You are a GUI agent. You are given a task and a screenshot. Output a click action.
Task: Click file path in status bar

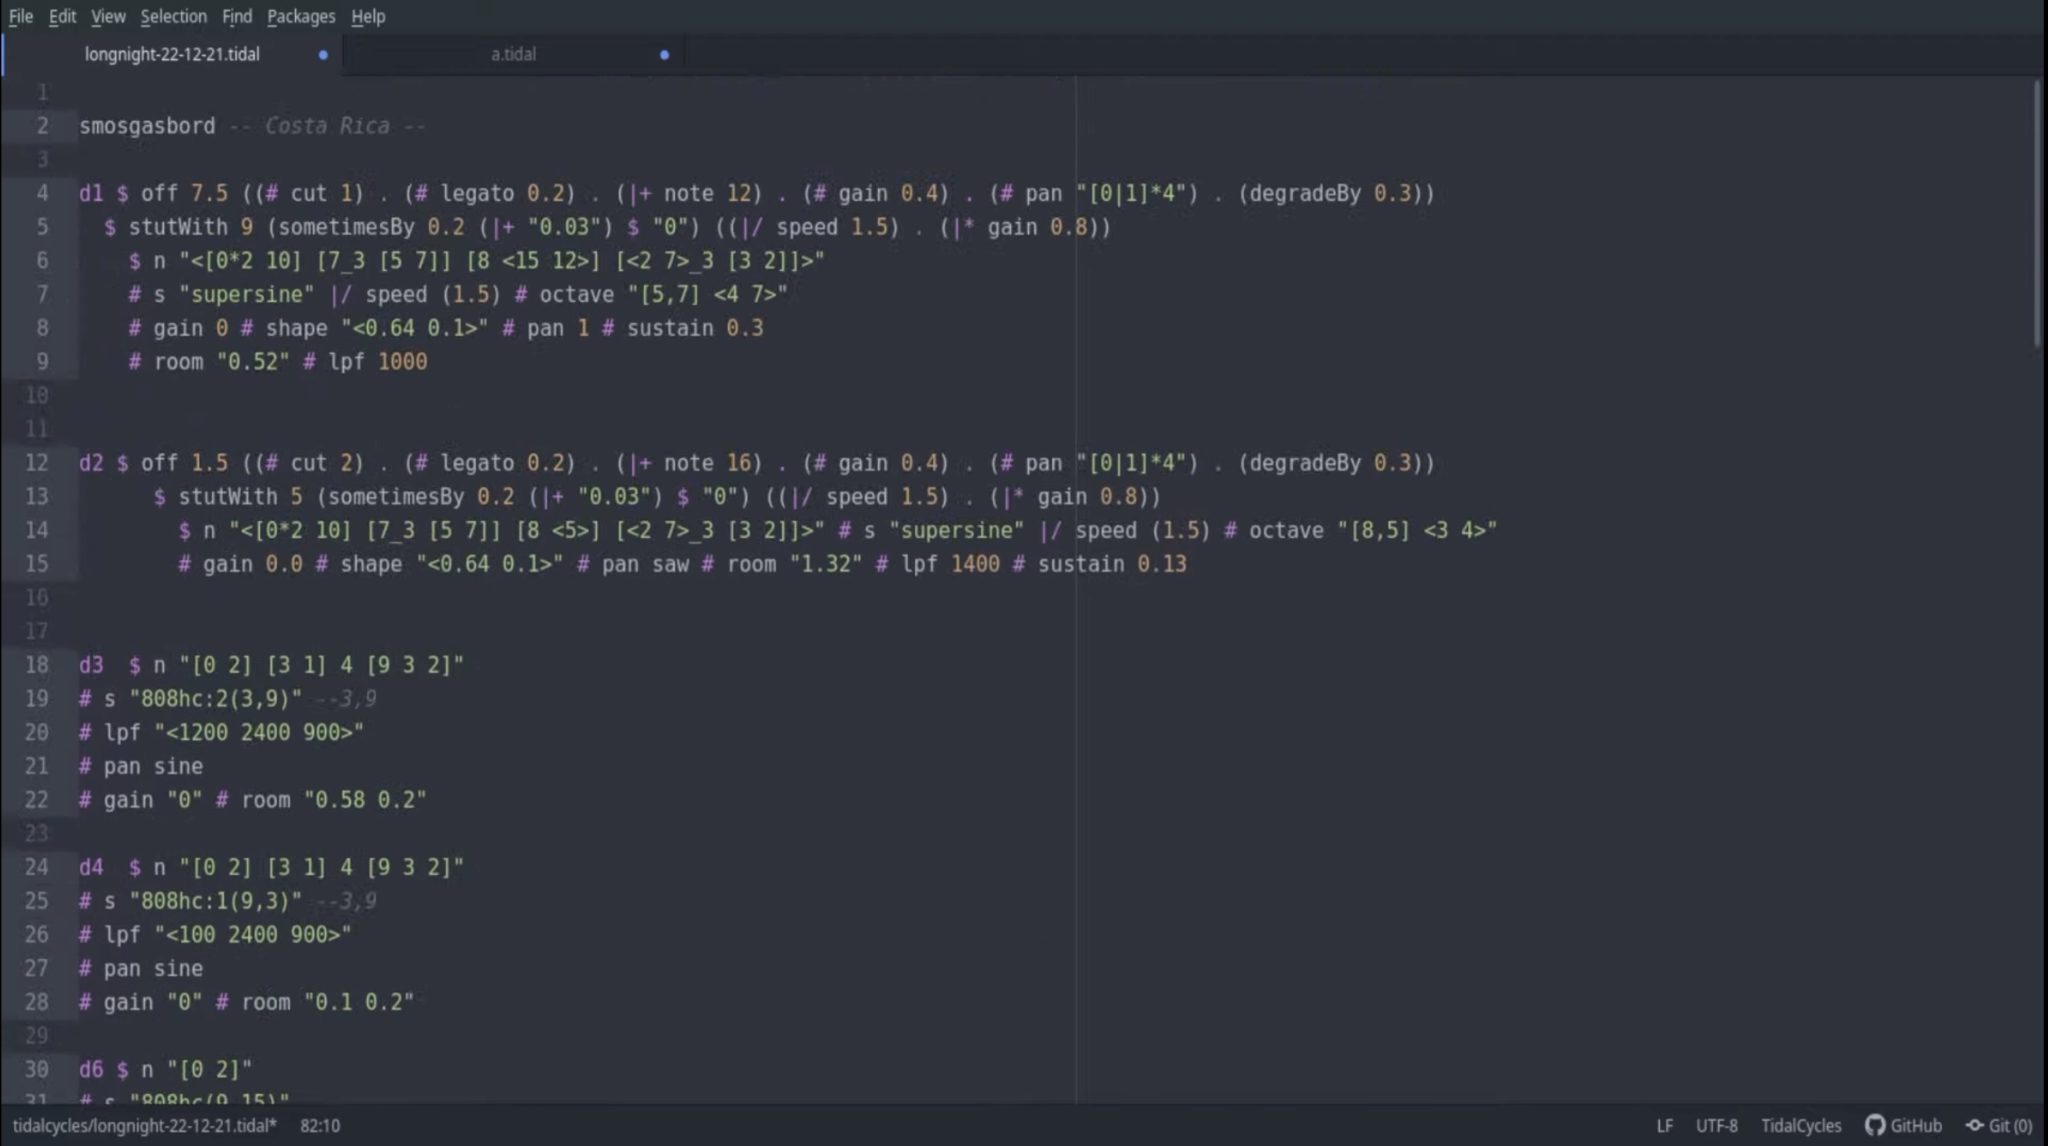[144, 1125]
